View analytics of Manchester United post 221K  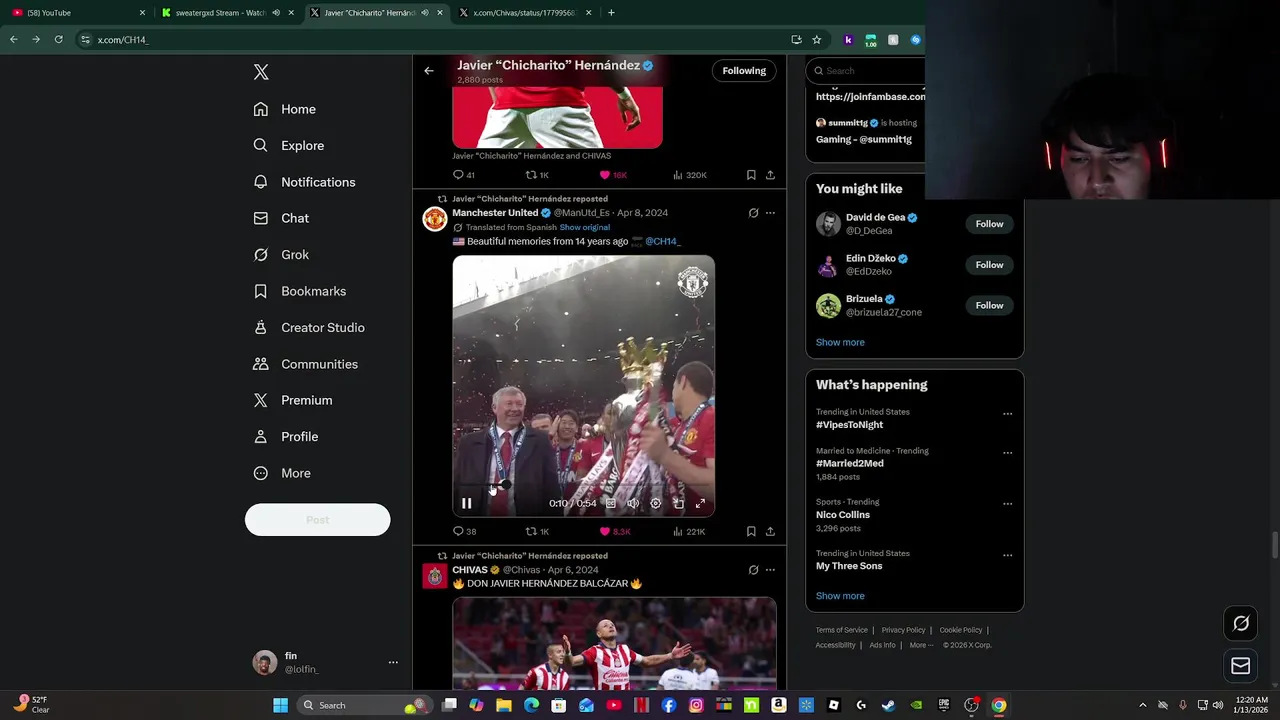(689, 531)
